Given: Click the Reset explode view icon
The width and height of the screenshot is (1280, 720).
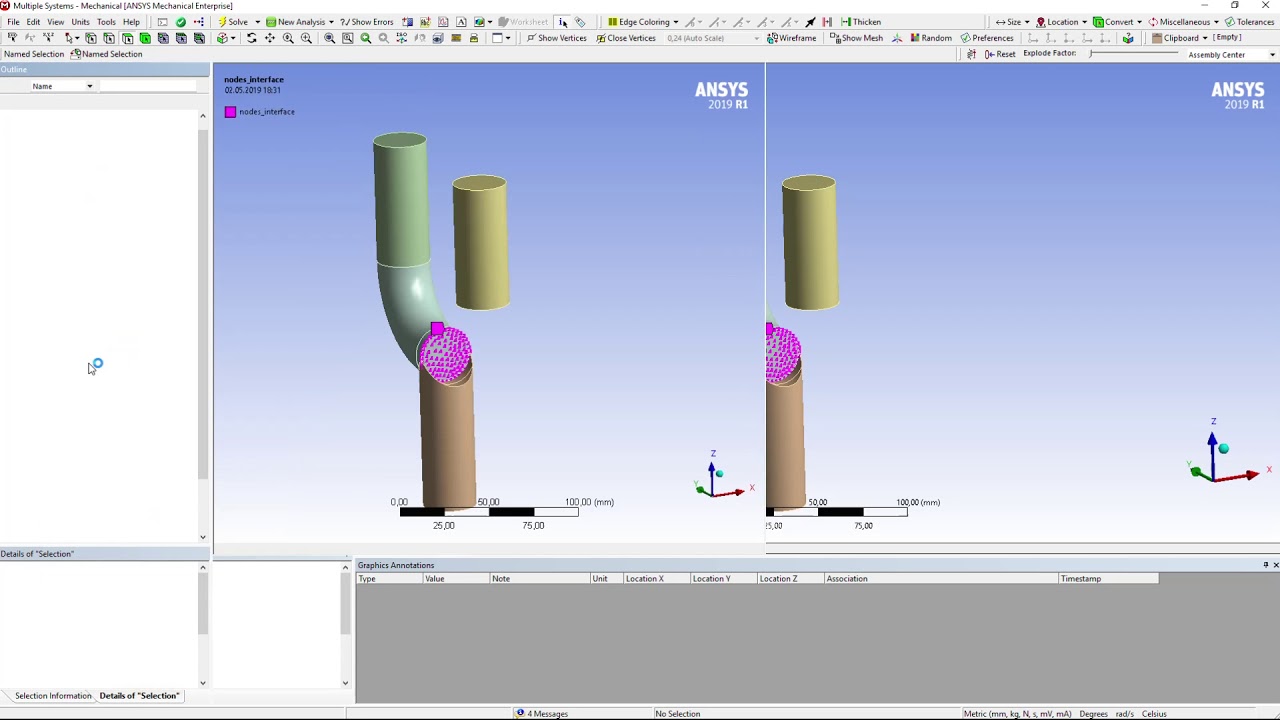Looking at the screenshot, I should tap(989, 54).
